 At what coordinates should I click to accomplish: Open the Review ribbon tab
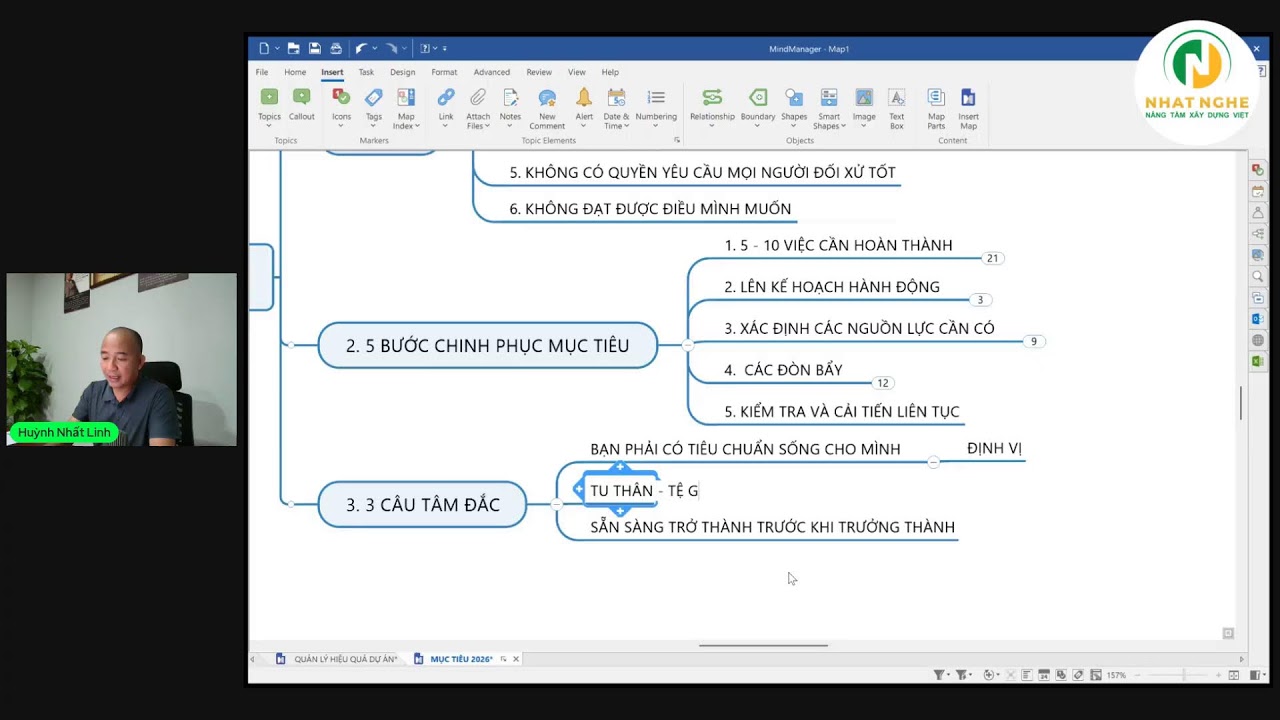(x=539, y=72)
